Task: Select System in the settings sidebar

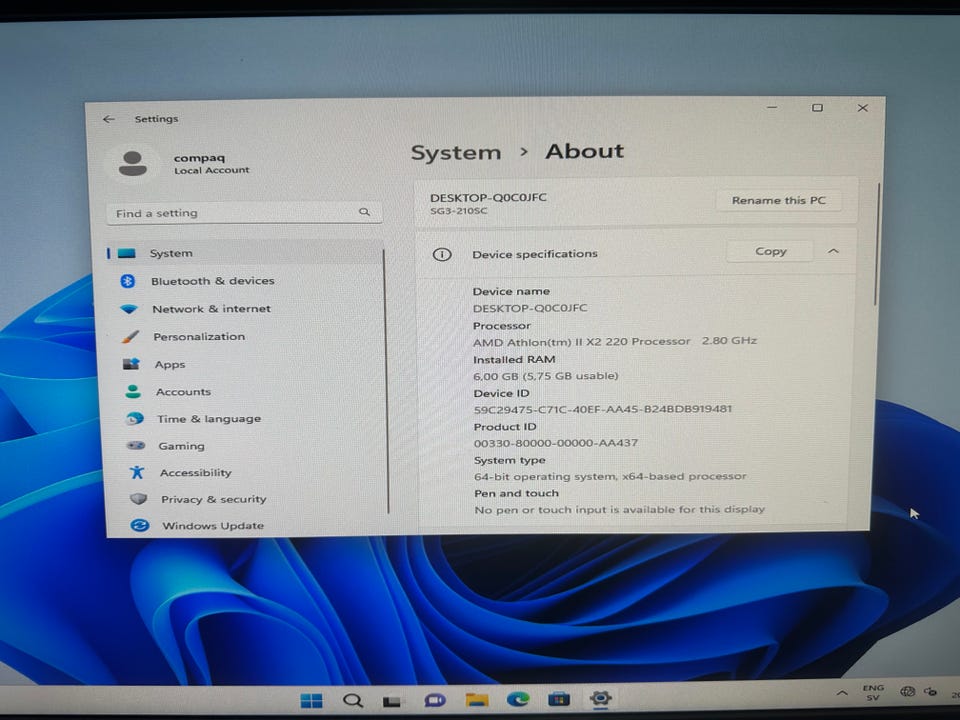Action: tap(245, 253)
